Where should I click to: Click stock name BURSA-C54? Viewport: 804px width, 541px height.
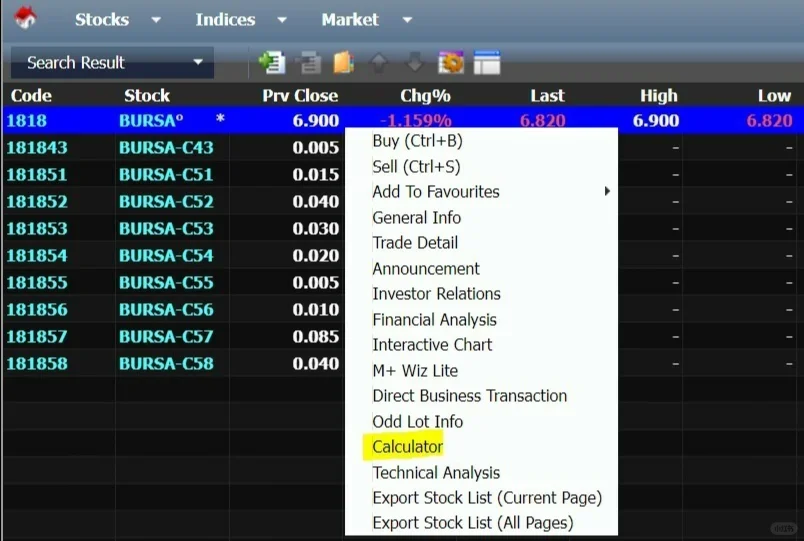point(166,255)
